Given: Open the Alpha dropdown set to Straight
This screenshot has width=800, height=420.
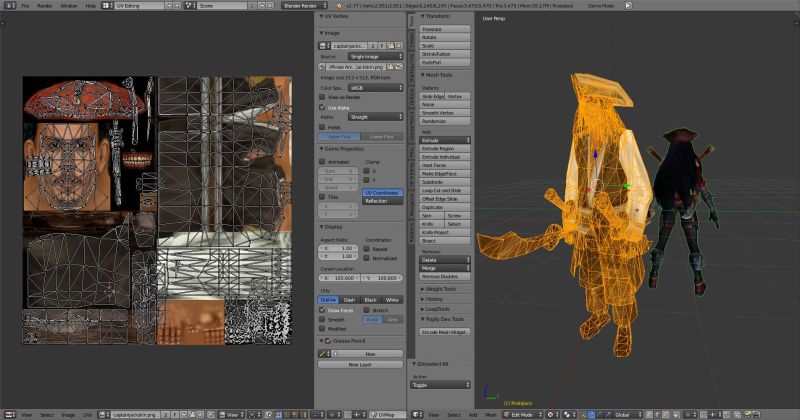Looking at the screenshot, I should (376, 117).
